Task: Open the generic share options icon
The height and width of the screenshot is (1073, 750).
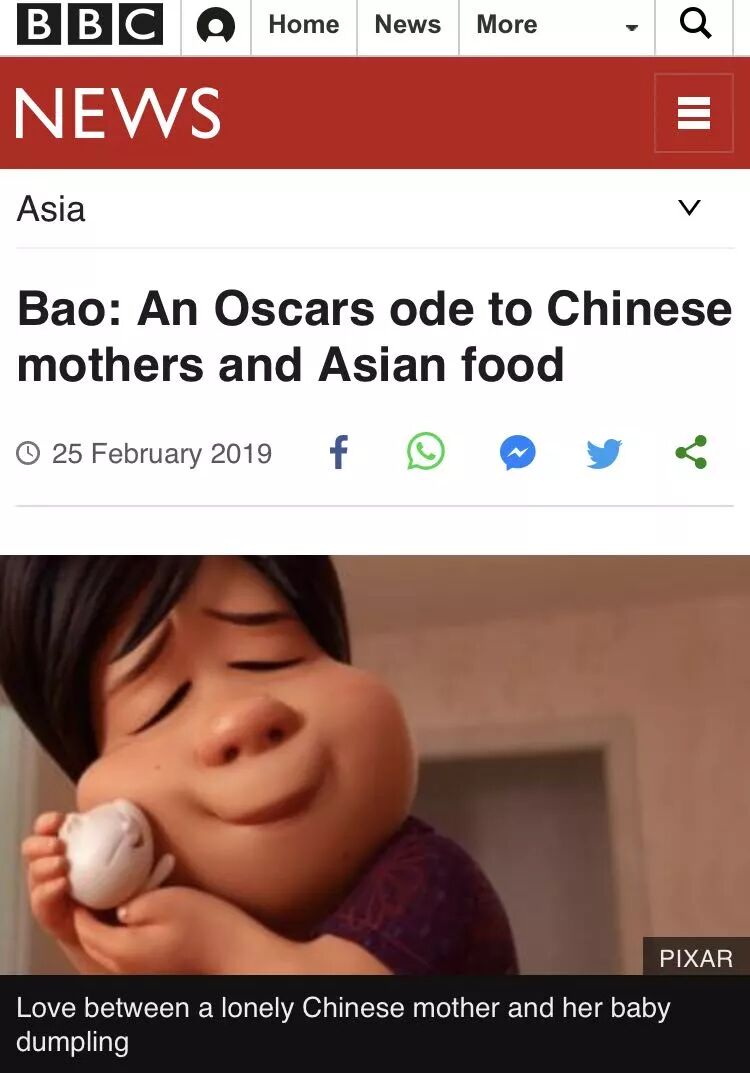Action: tap(691, 452)
